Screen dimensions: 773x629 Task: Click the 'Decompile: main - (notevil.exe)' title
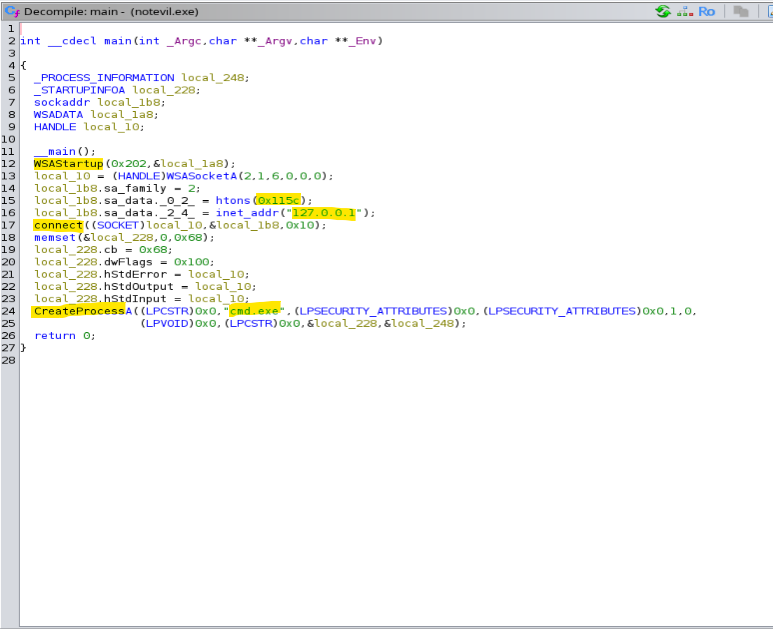(x=111, y=11)
